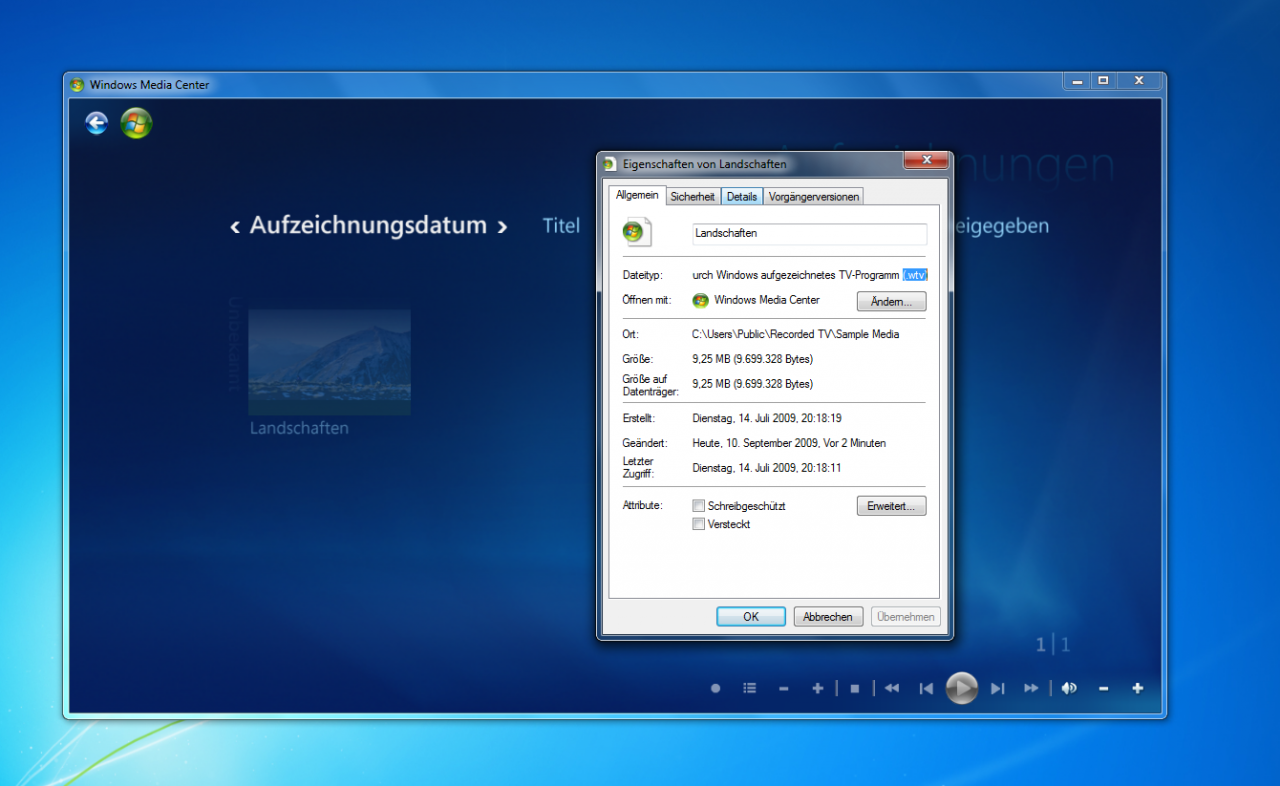Lower volume with rightmost minus button
The image size is (1280, 786).
(1103, 688)
